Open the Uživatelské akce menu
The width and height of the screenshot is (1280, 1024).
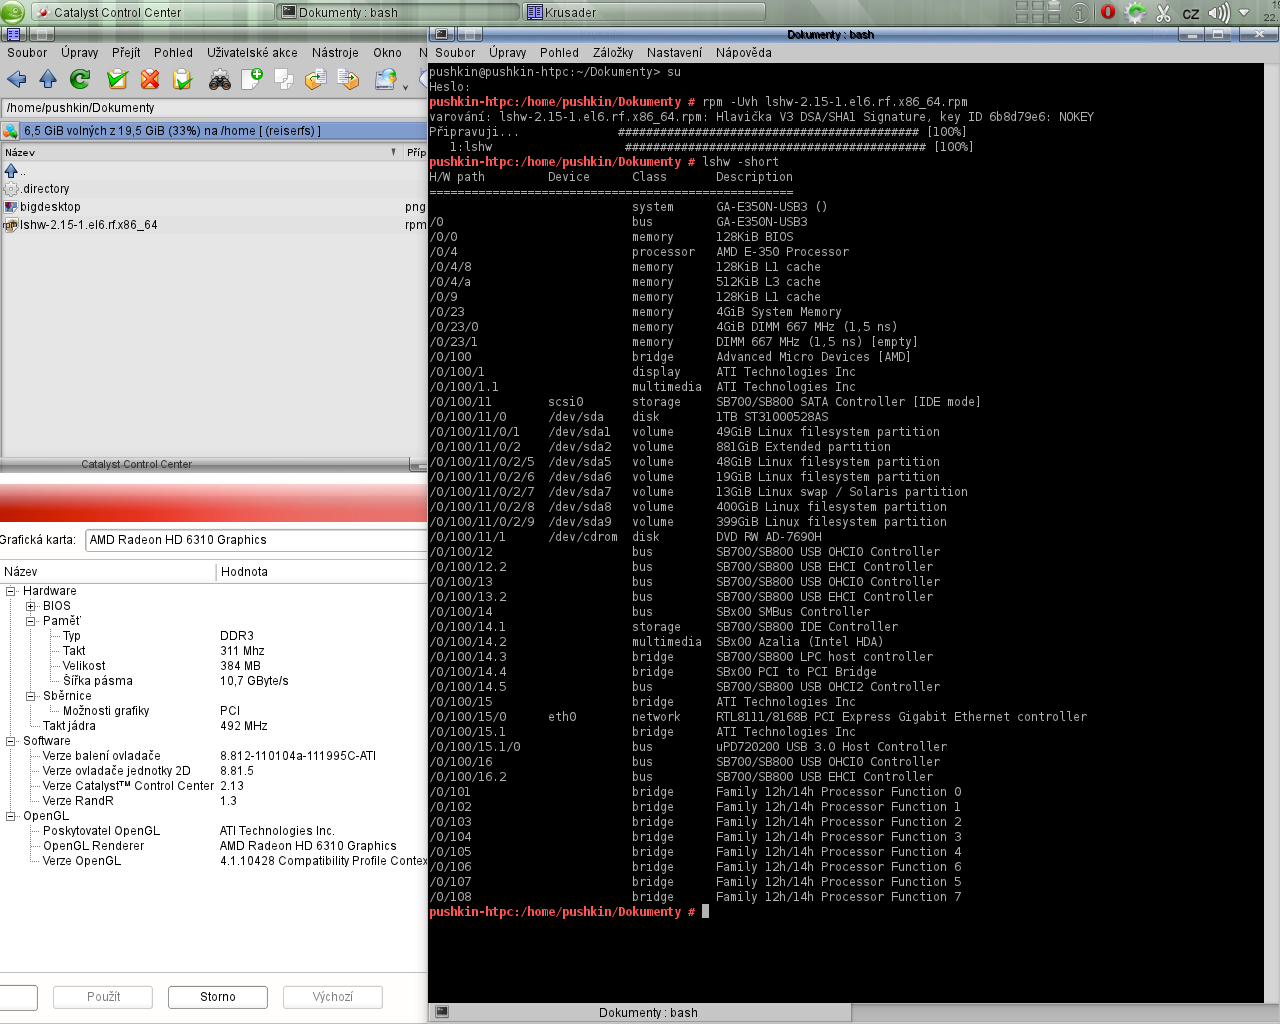click(252, 53)
